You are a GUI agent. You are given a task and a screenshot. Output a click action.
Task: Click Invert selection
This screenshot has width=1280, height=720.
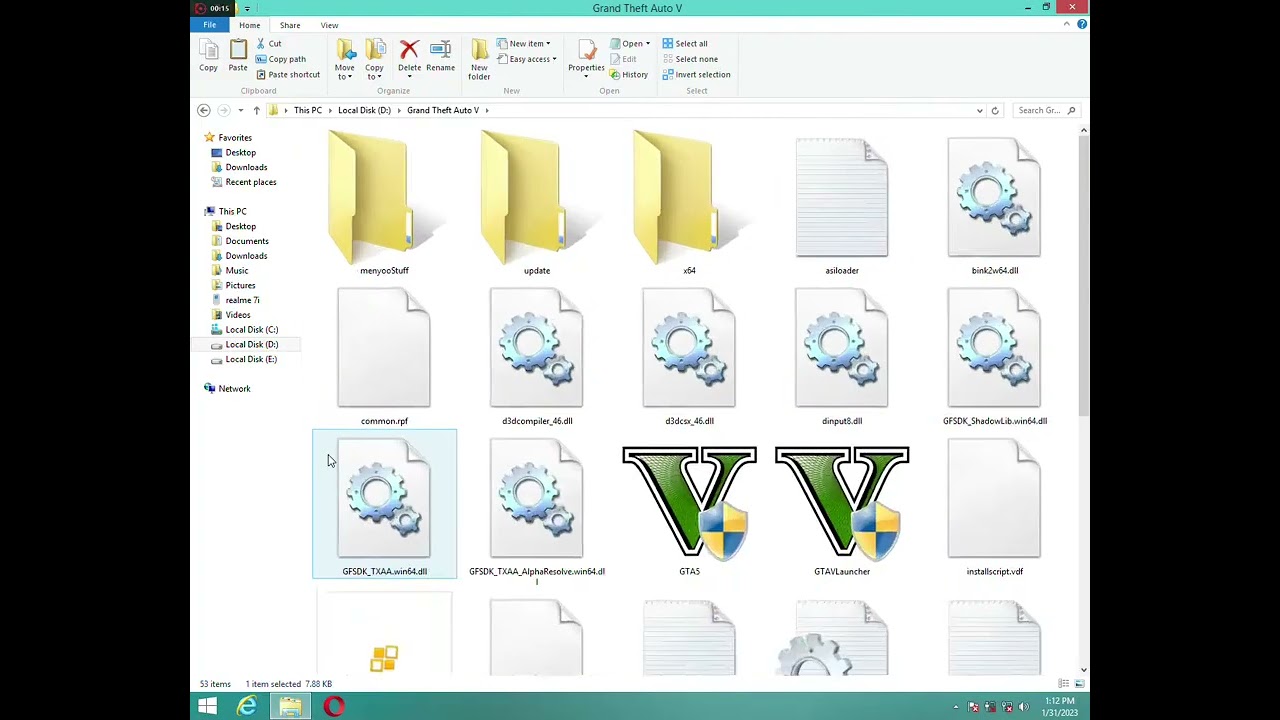[696, 75]
